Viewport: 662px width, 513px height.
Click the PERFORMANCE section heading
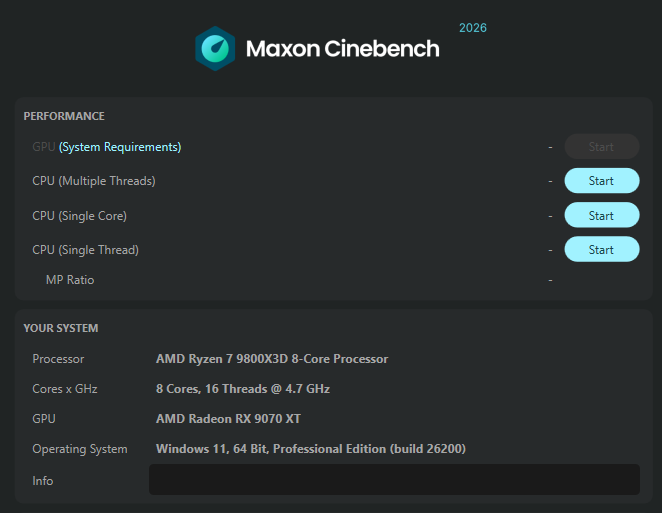64,116
